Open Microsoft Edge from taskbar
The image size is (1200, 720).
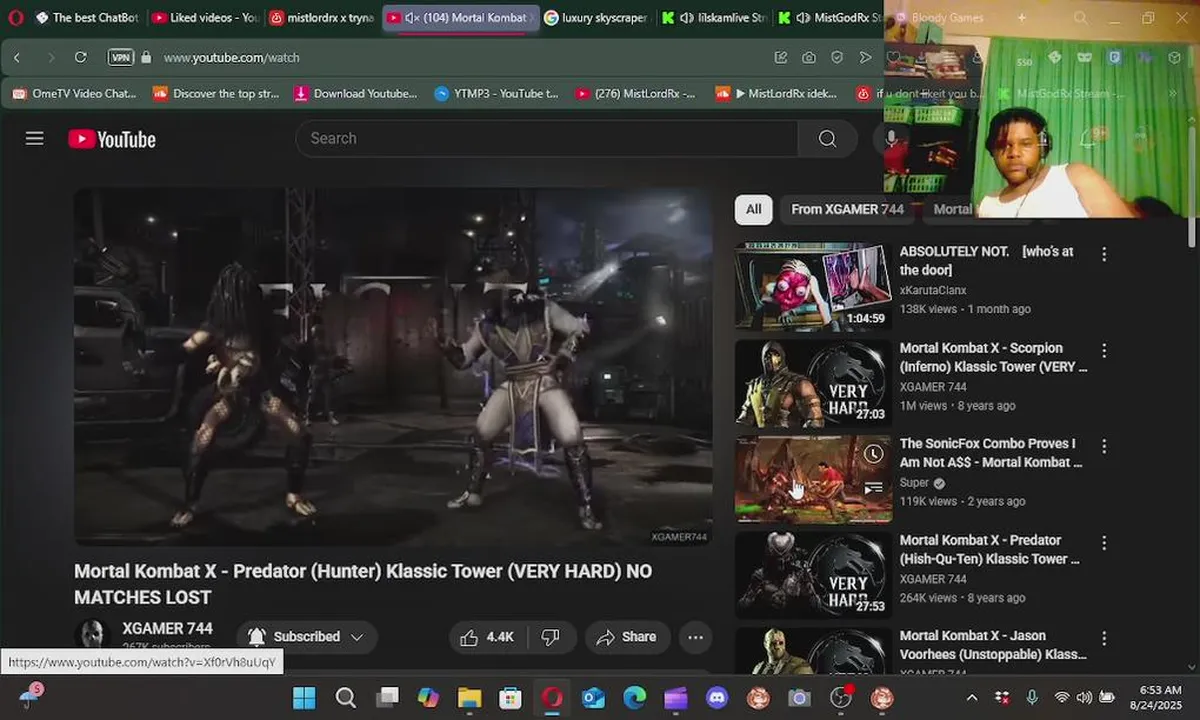pyautogui.click(x=634, y=698)
